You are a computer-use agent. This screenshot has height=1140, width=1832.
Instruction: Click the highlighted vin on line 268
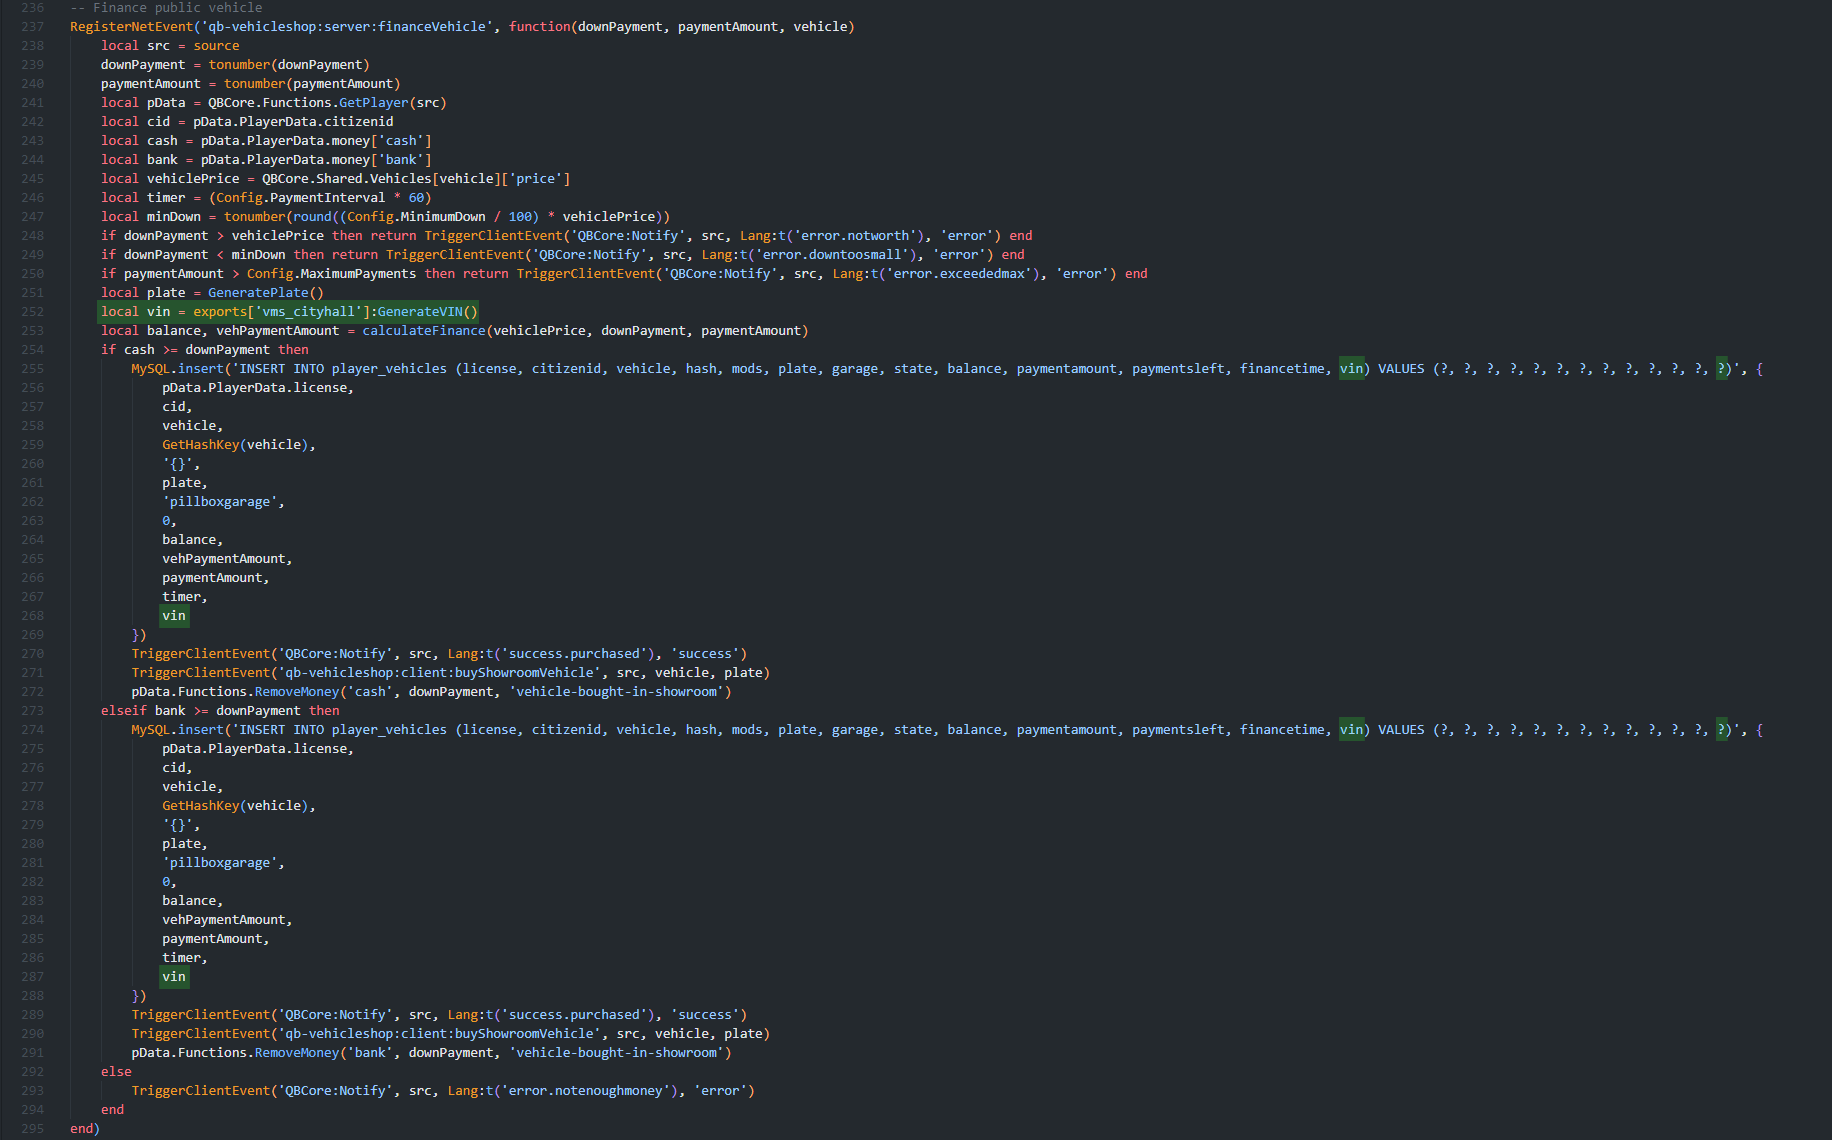[174, 616]
